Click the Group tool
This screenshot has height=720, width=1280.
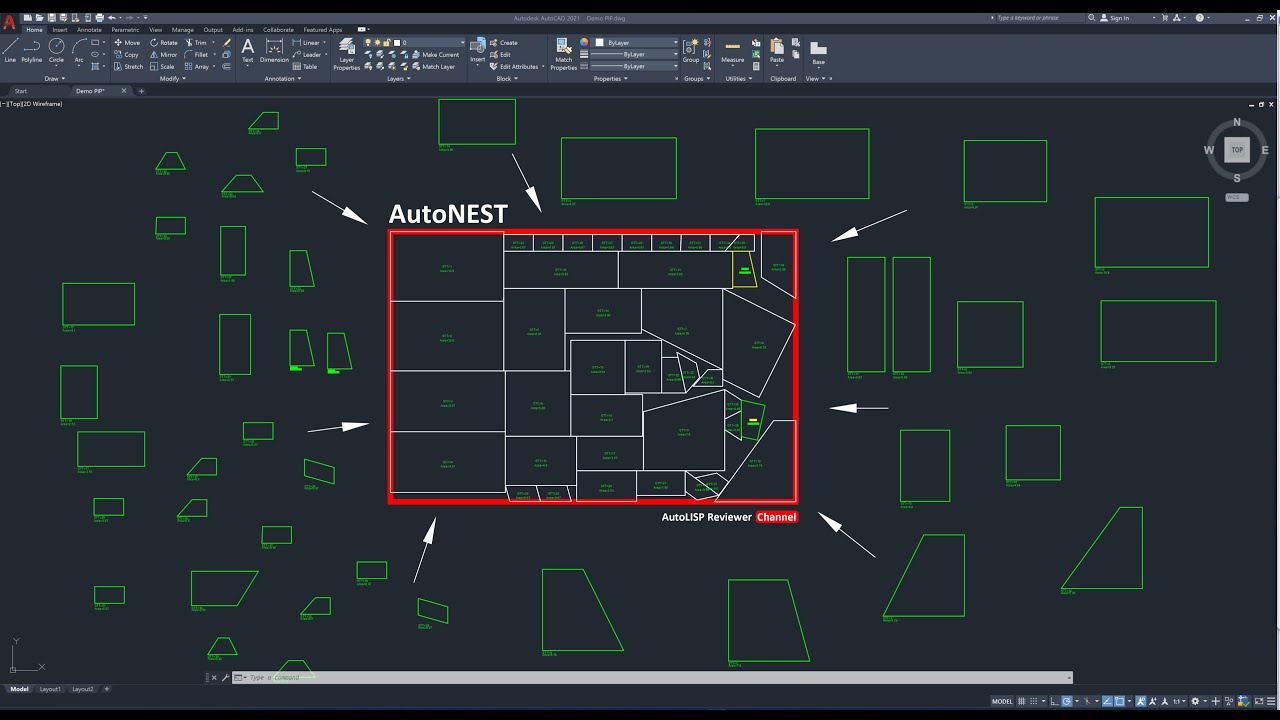[x=691, y=51]
